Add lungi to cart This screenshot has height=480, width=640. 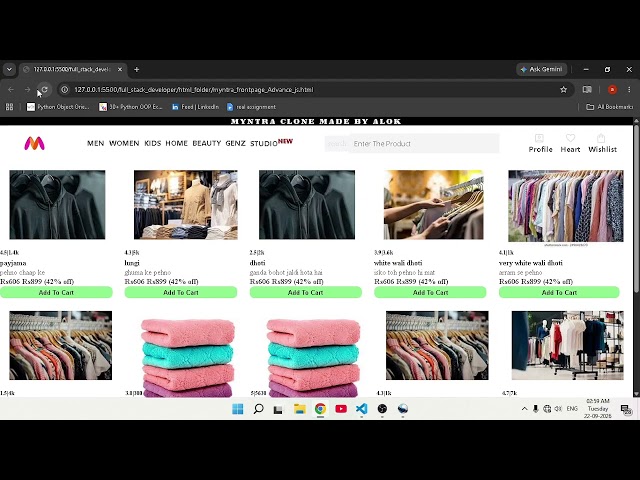(x=181, y=292)
